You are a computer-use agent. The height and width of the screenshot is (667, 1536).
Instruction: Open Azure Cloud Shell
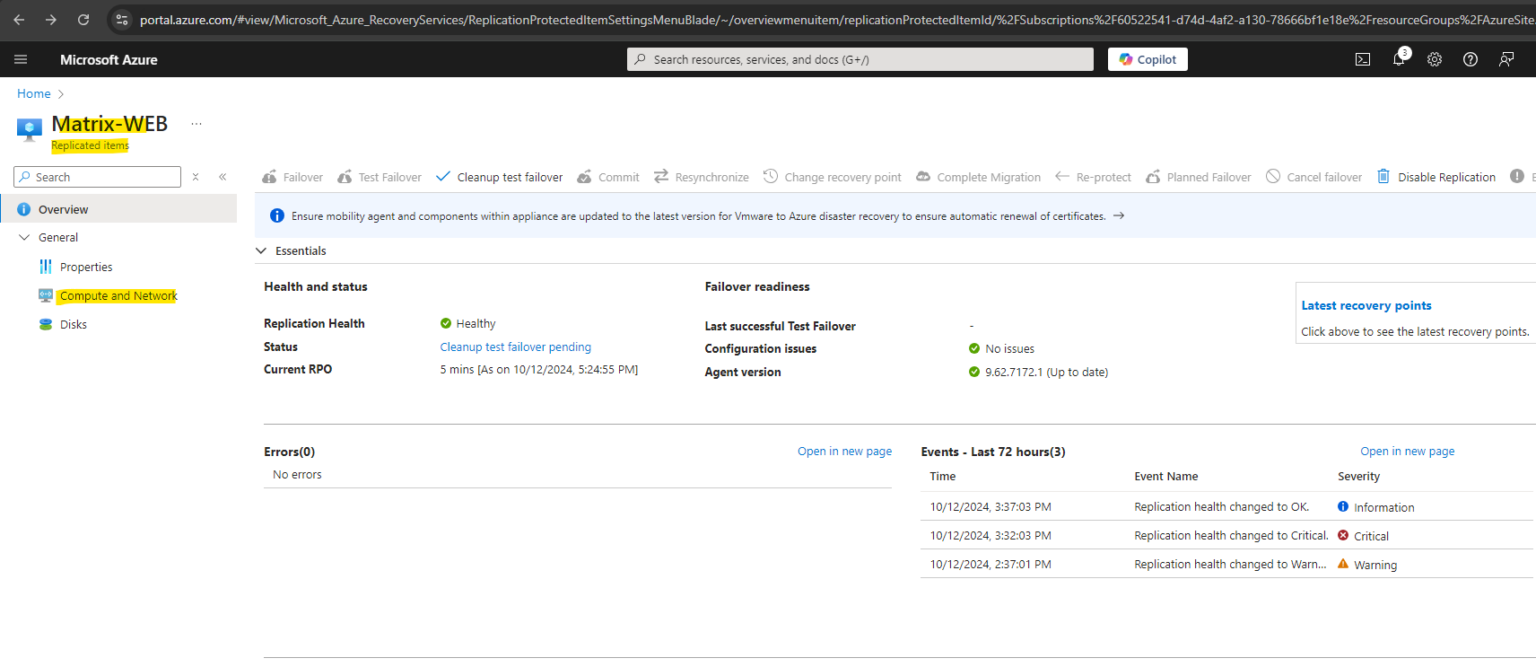tap(1362, 59)
